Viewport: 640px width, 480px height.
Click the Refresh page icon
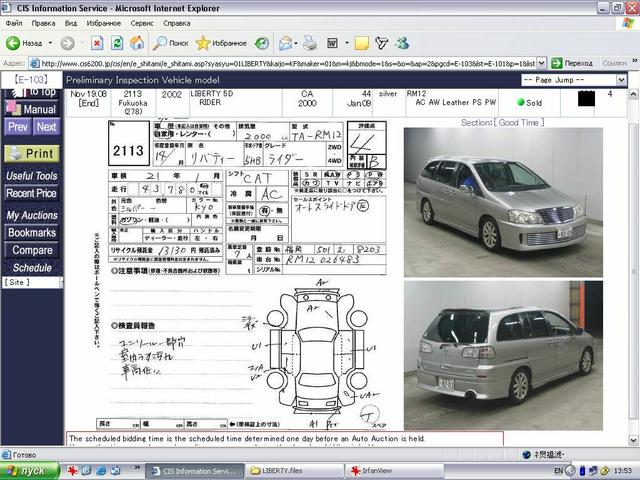117,43
